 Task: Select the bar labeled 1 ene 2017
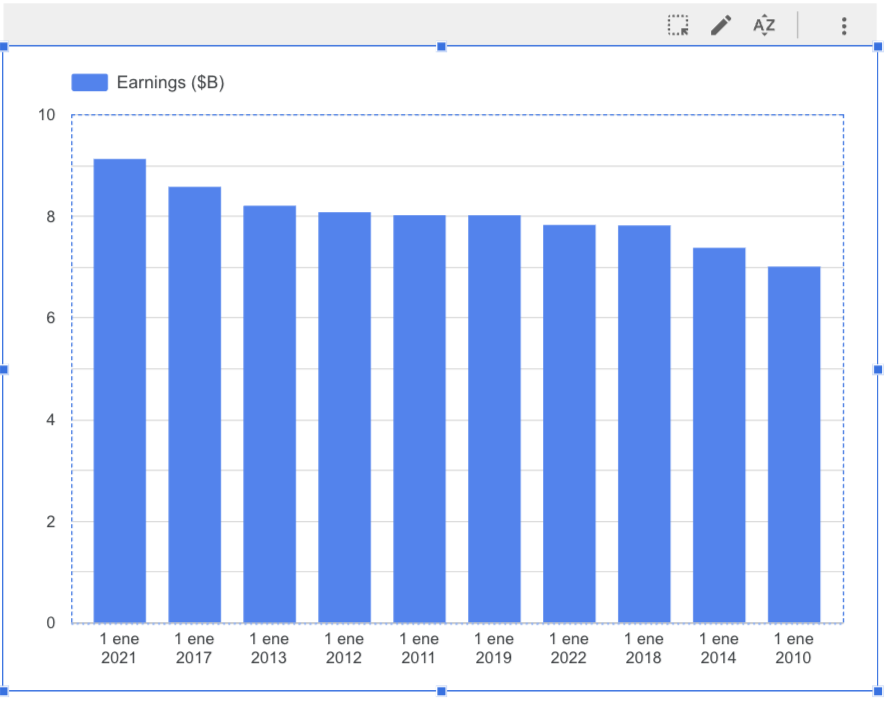pyautogui.click(x=194, y=404)
